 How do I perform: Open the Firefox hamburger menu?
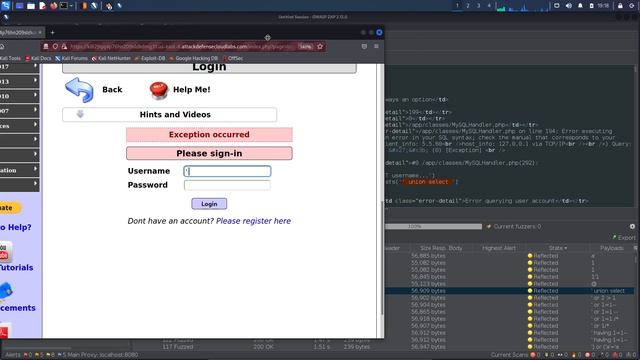[376, 47]
